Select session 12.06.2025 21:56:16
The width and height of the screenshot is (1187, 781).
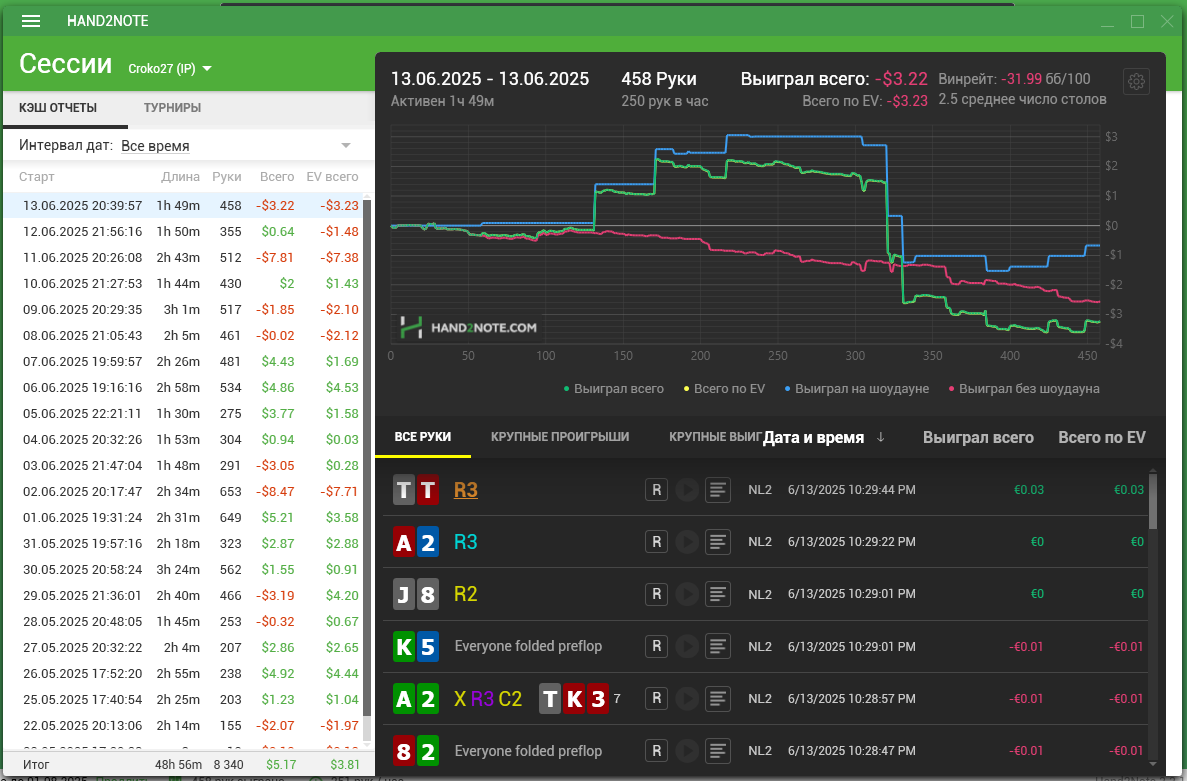(184, 232)
